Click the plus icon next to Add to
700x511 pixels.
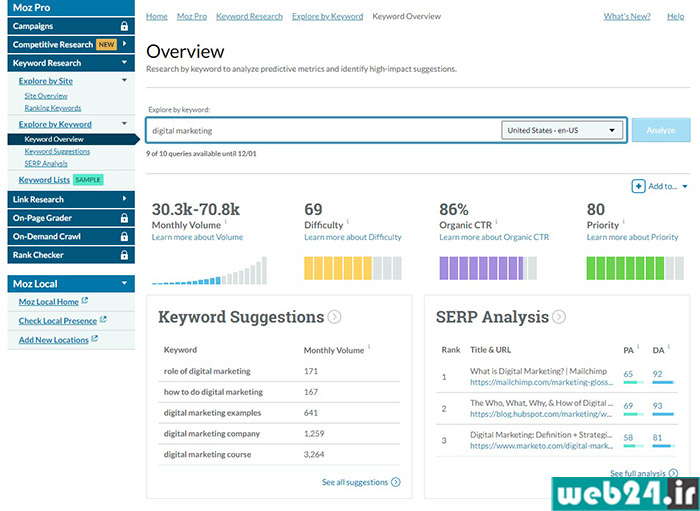[x=638, y=186]
